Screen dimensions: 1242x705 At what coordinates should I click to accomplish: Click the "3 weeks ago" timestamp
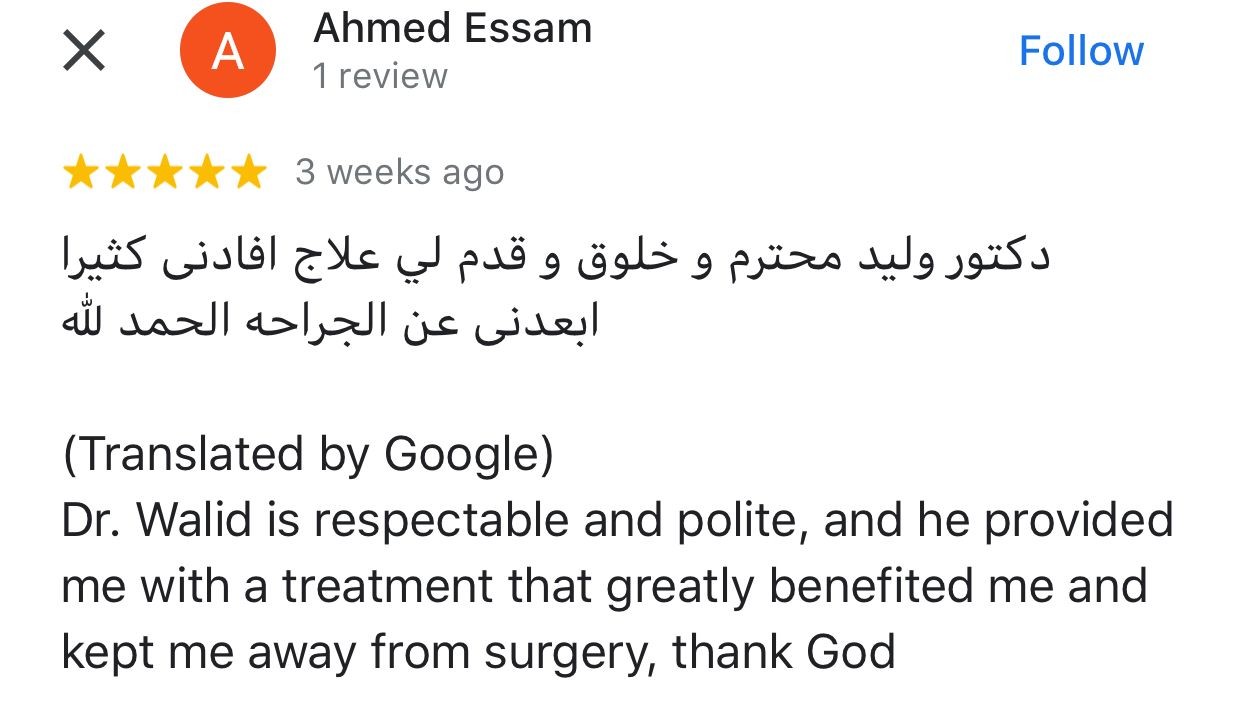pyautogui.click(x=399, y=173)
